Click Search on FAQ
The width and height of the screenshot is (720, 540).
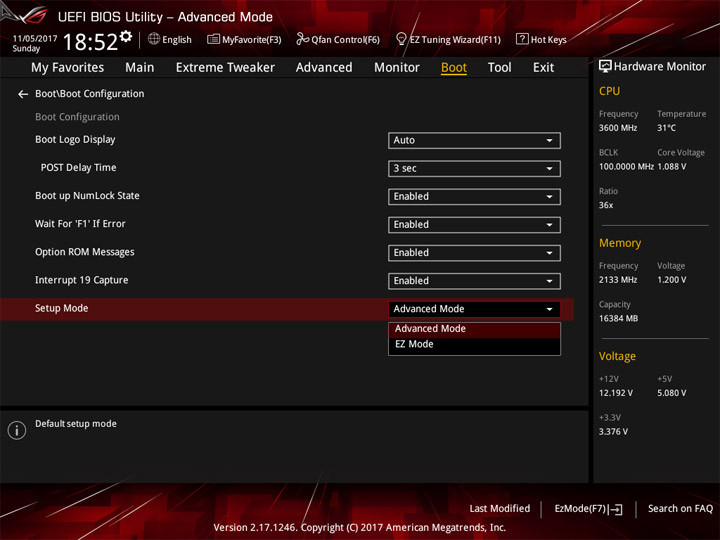coord(680,509)
